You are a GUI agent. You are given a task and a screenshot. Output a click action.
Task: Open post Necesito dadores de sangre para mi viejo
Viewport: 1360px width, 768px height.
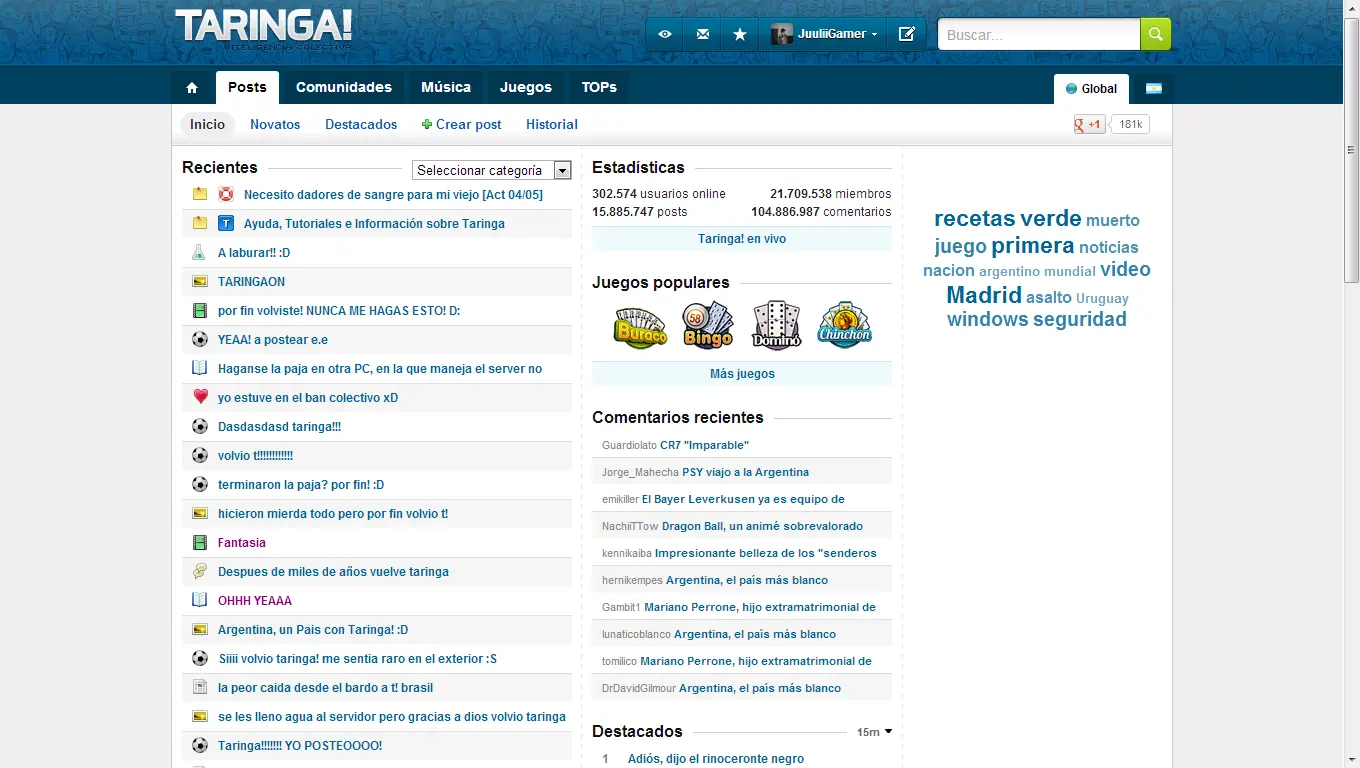pyautogui.click(x=393, y=195)
